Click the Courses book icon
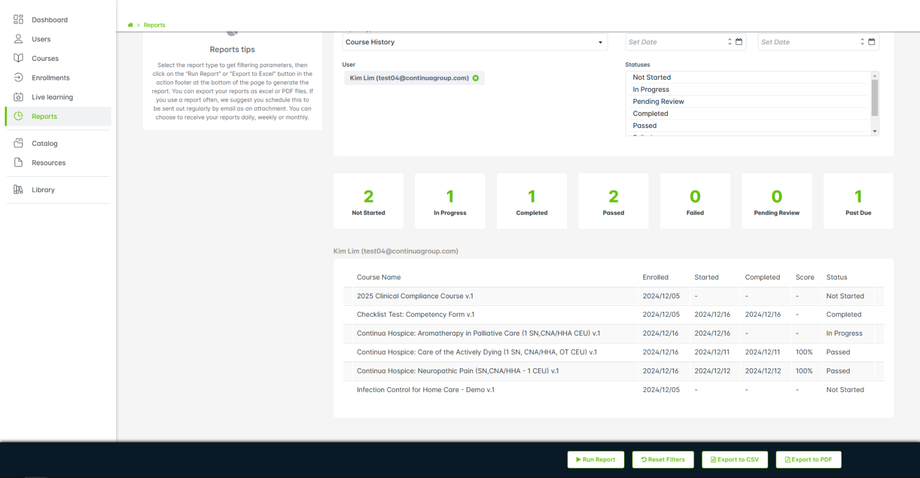Screen dimensions: 920x478 (x=18, y=58)
